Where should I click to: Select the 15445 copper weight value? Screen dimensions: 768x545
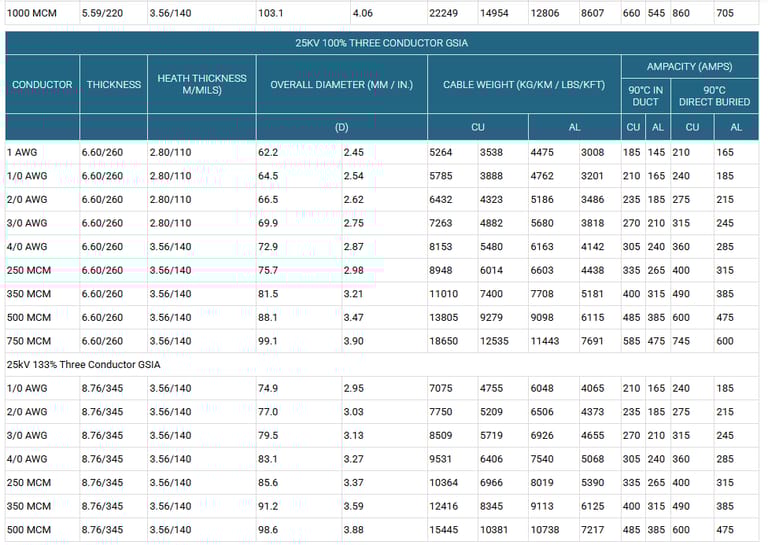[x=444, y=530]
